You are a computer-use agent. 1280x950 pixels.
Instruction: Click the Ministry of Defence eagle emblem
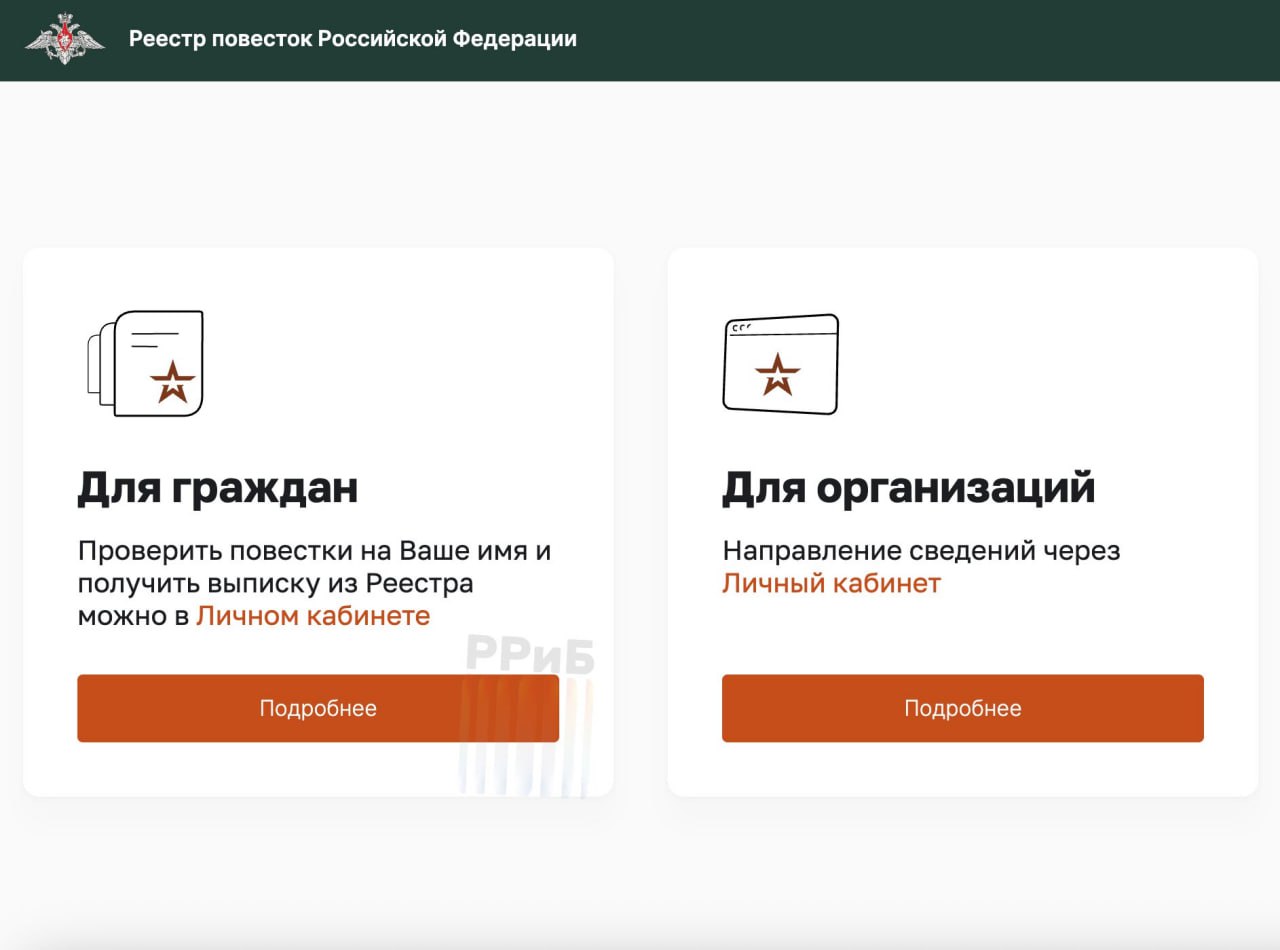[x=65, y=40]
